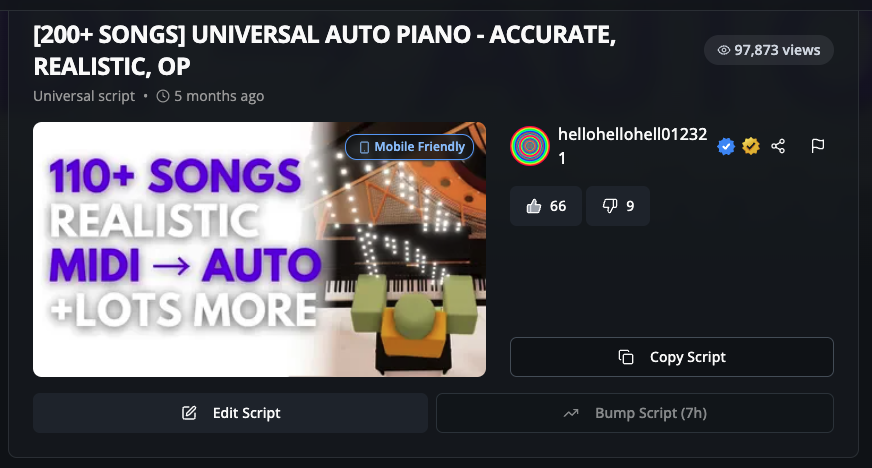Dislike the script with thumbs down
This screenshot has height=468, width=872.
click(x=618, y=206)
